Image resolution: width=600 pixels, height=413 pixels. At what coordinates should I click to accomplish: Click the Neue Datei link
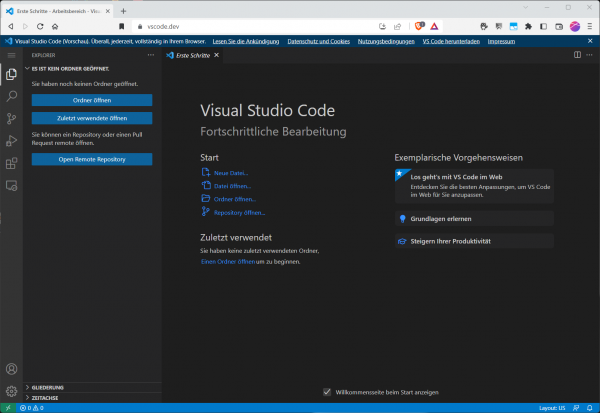(x=231, y=173)
